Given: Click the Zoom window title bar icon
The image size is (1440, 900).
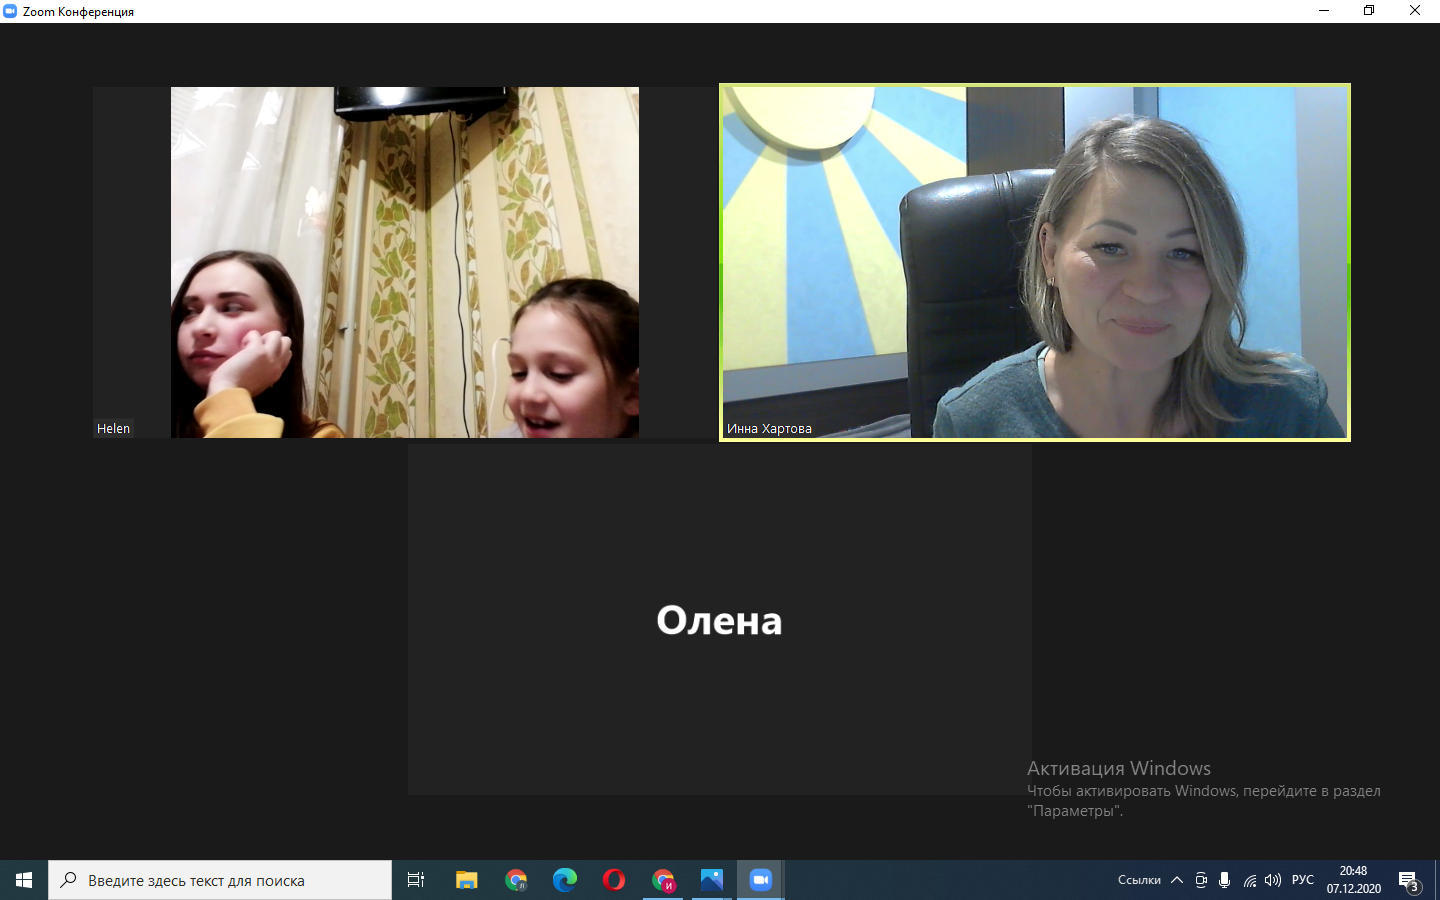Looking at the screenshot, I should coord(10,11).
